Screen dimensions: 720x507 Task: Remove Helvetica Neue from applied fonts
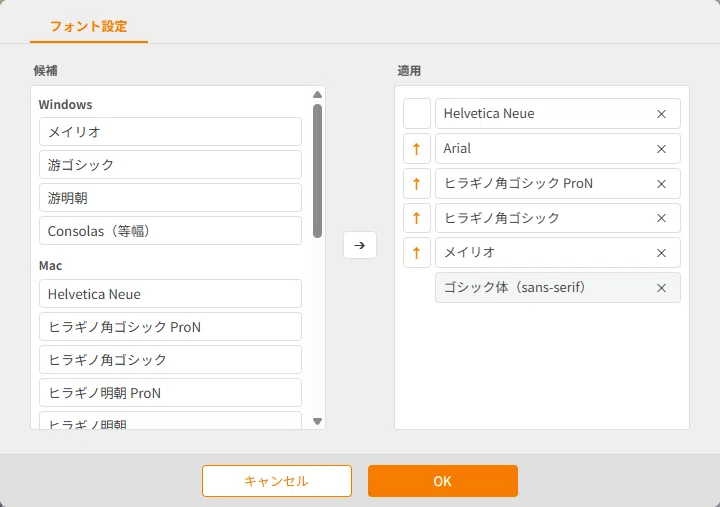(x=661, y=114)
